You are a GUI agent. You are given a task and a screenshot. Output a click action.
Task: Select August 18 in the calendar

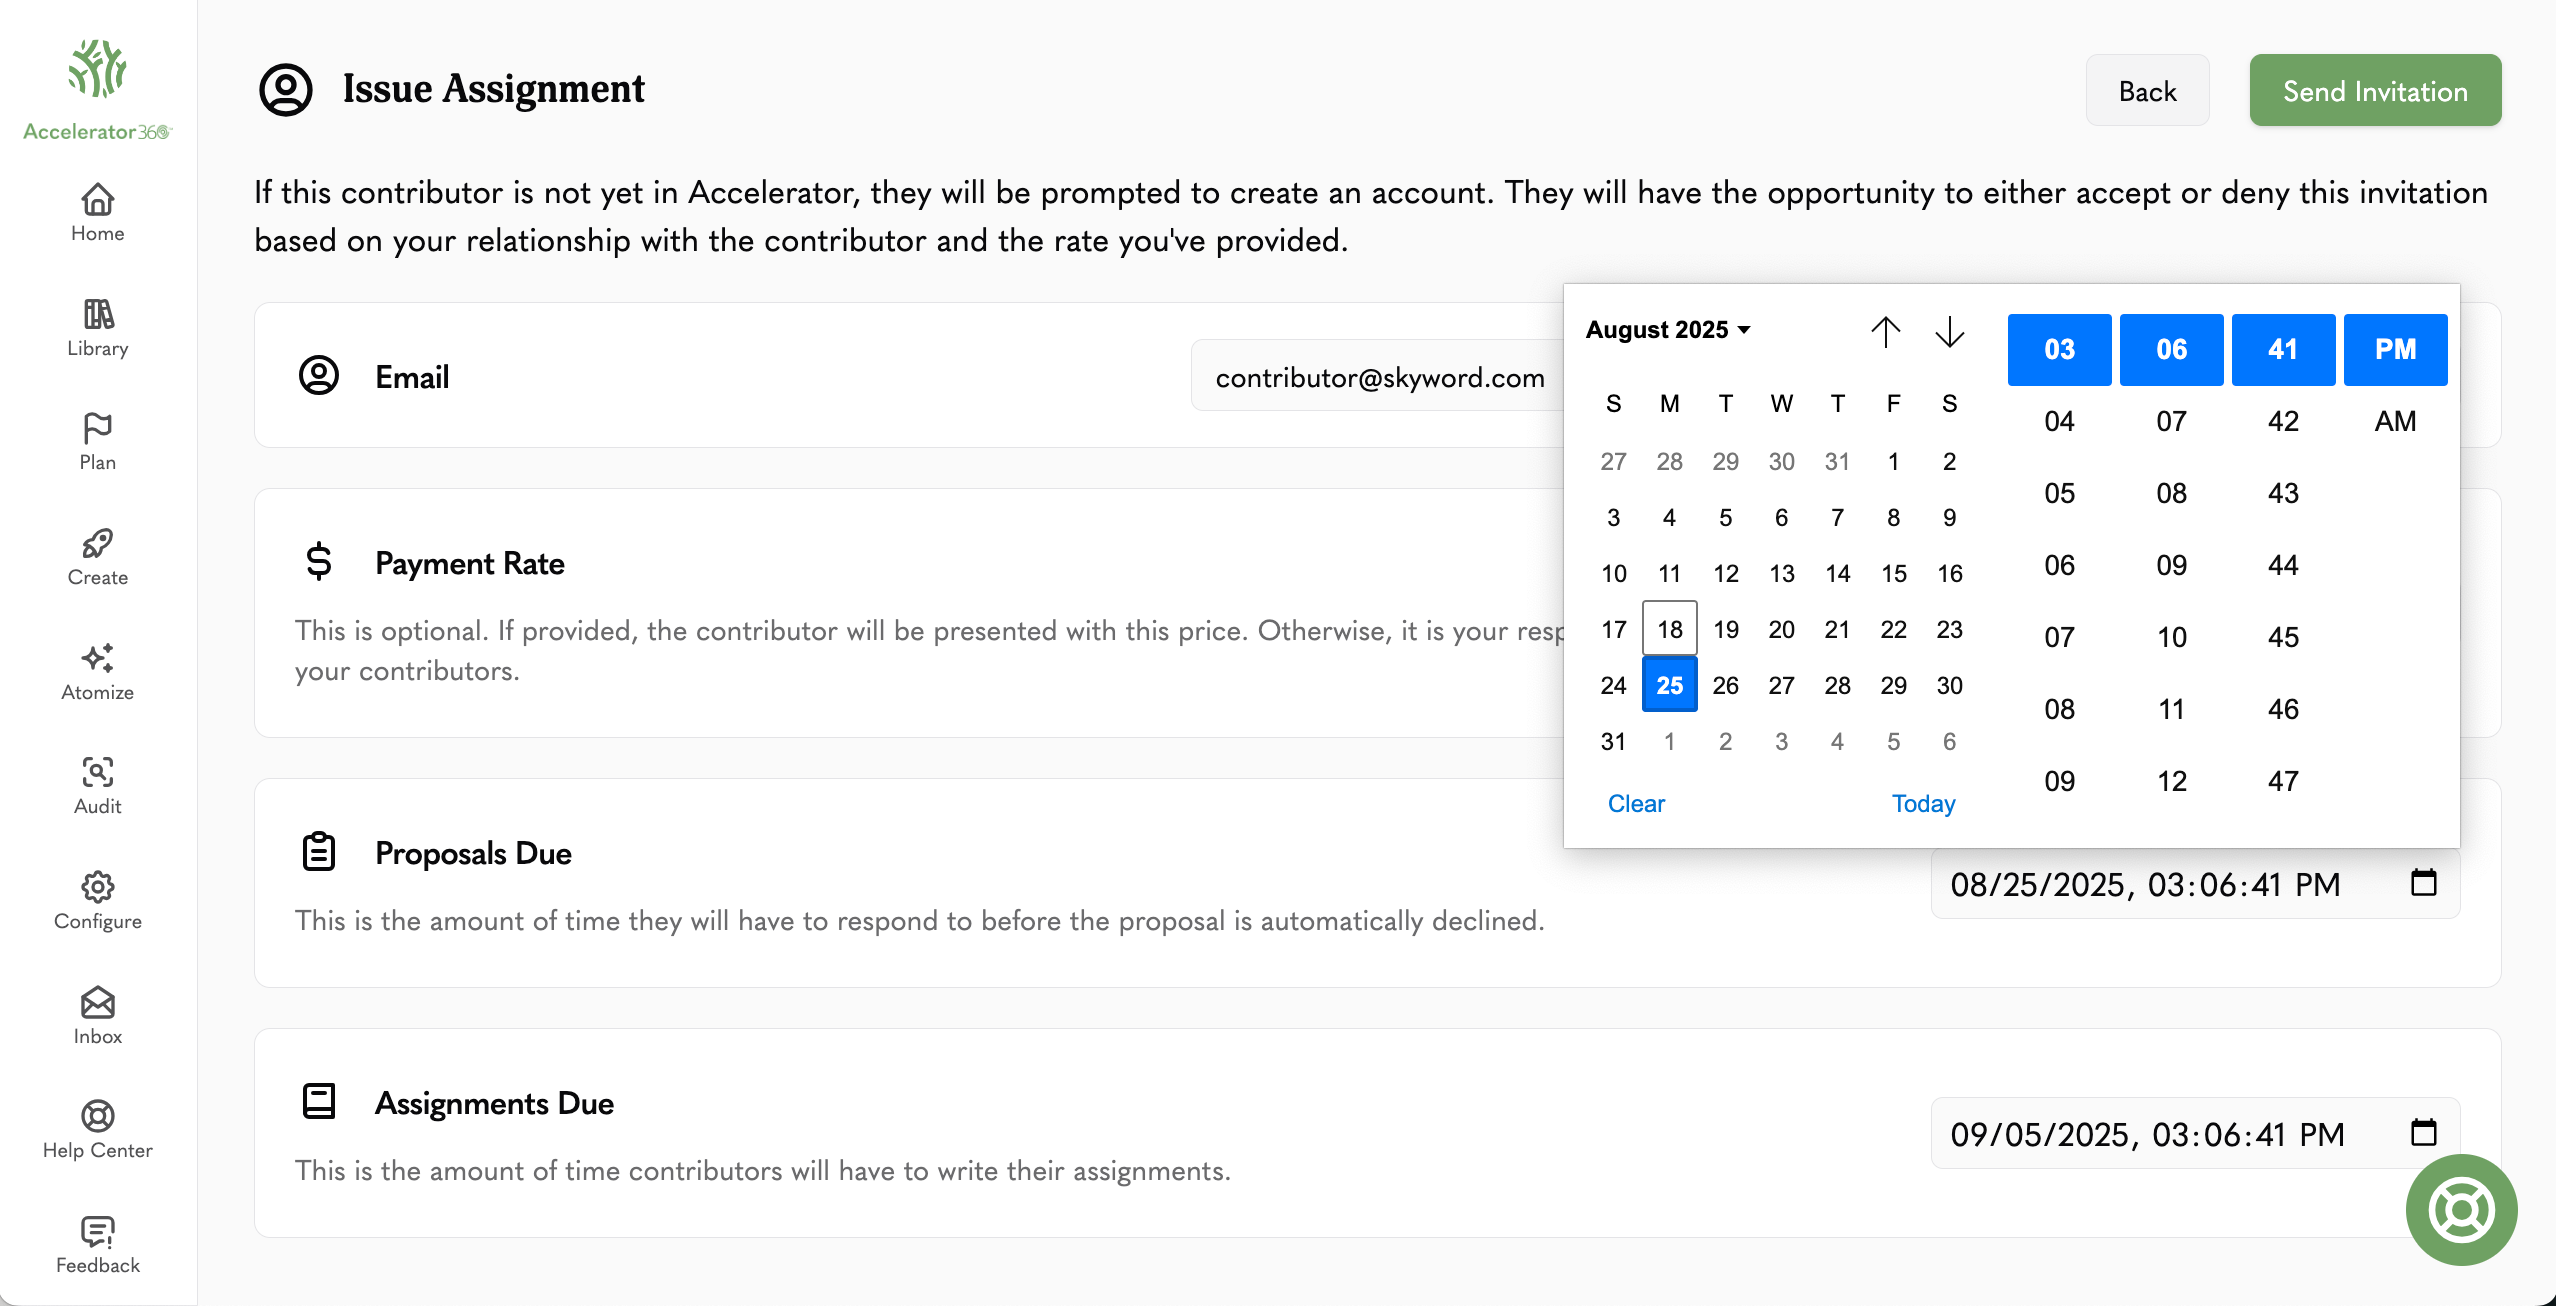pyautogui.click(x=1668, y=628)
